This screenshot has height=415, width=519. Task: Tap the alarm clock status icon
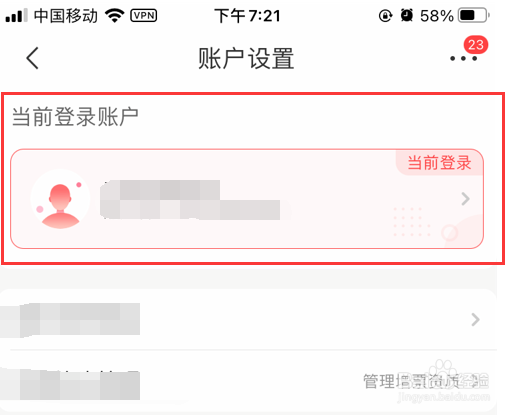[x=407, y=15]
